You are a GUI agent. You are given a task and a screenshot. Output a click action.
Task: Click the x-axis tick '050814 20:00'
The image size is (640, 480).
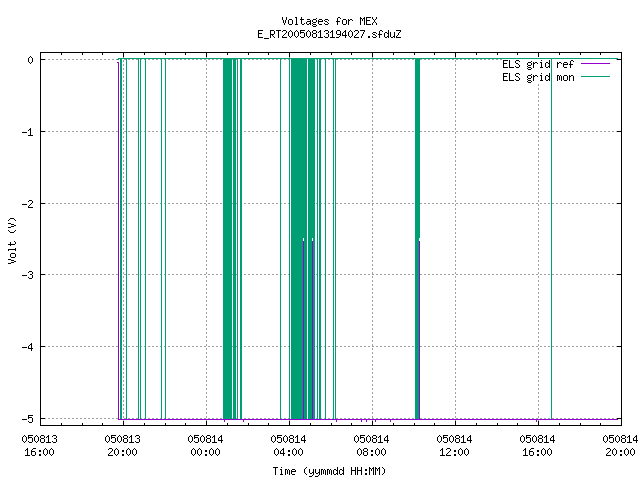coord(620,446)
